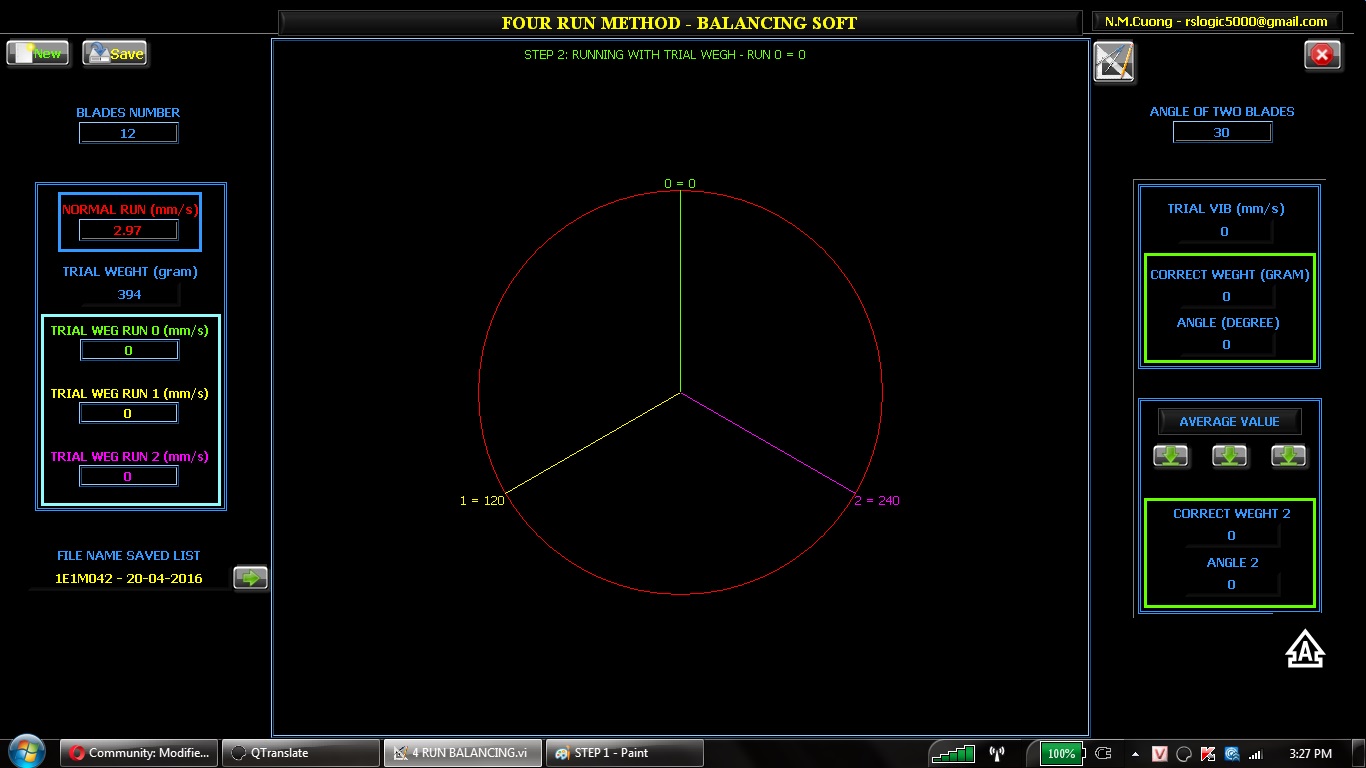Click the Step 2 status text above the plot
This screenshot has width=1366, height=768.
tap(665, 55)
